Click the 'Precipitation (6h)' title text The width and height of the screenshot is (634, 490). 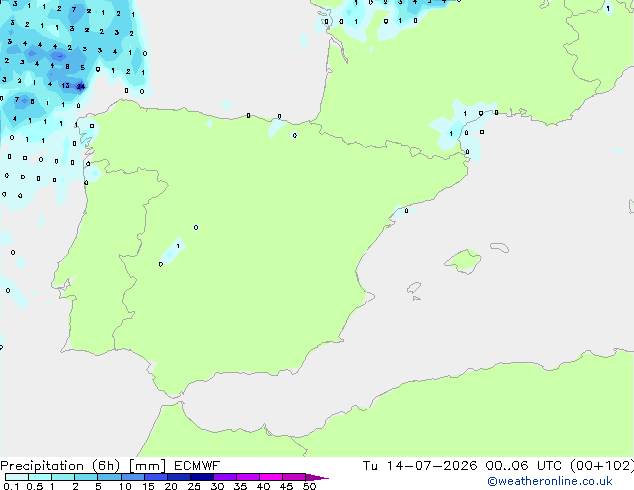click(60, 466)
